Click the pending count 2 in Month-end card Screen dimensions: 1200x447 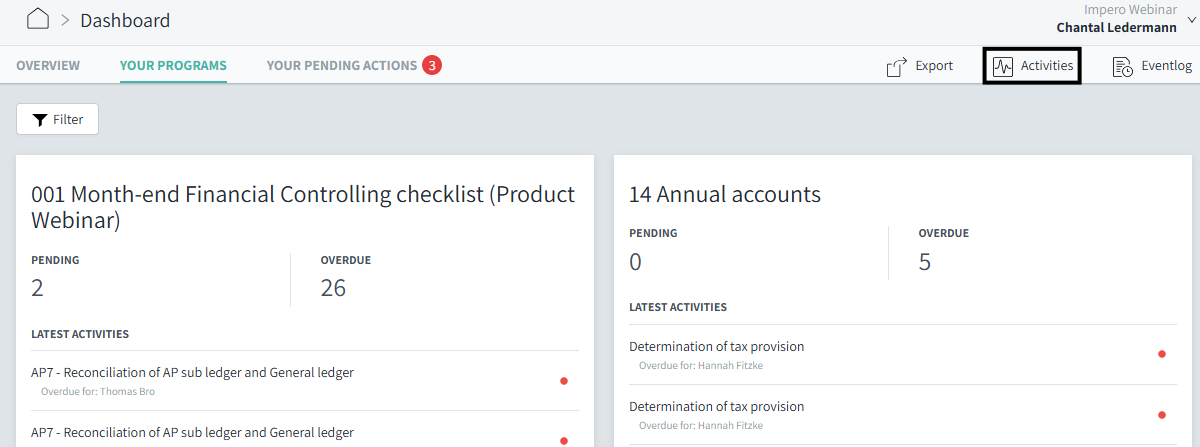(38, 288)
